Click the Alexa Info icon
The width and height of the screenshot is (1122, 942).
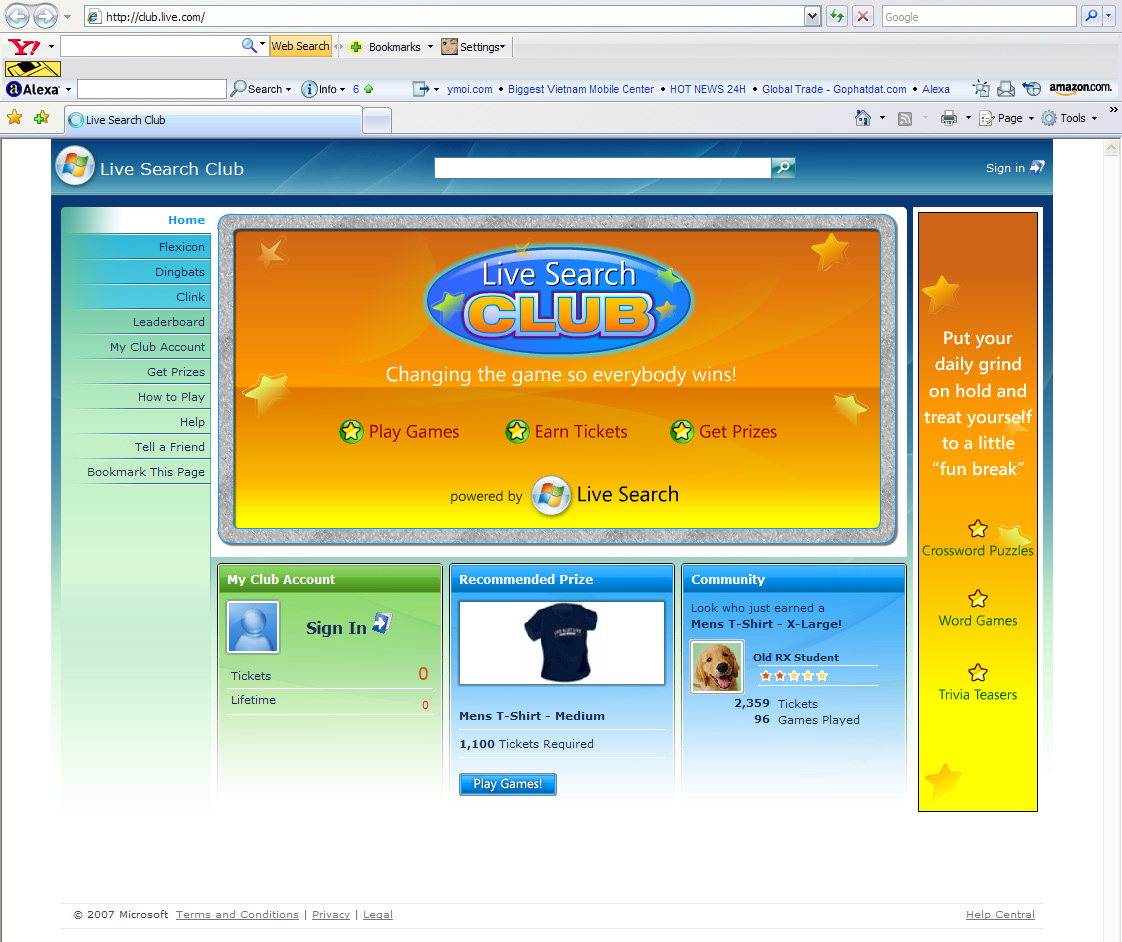(x=309, y=89)
